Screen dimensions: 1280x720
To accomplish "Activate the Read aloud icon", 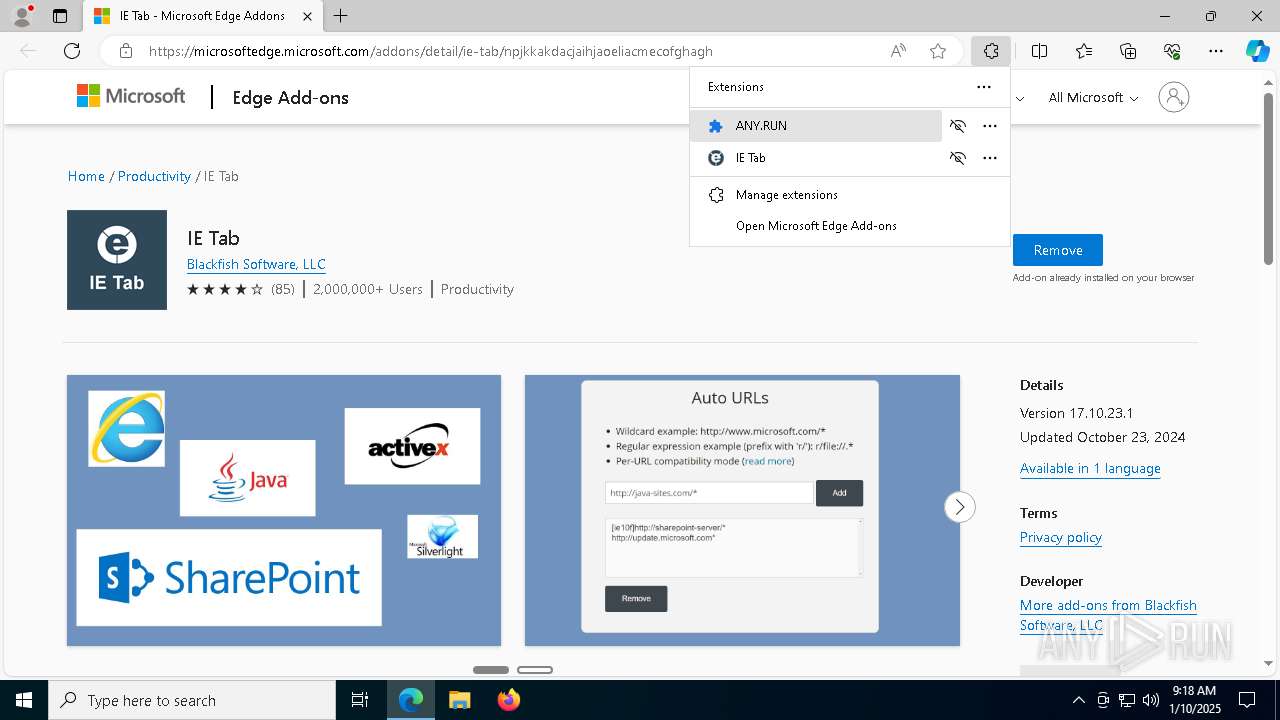I will click(898, 51).
